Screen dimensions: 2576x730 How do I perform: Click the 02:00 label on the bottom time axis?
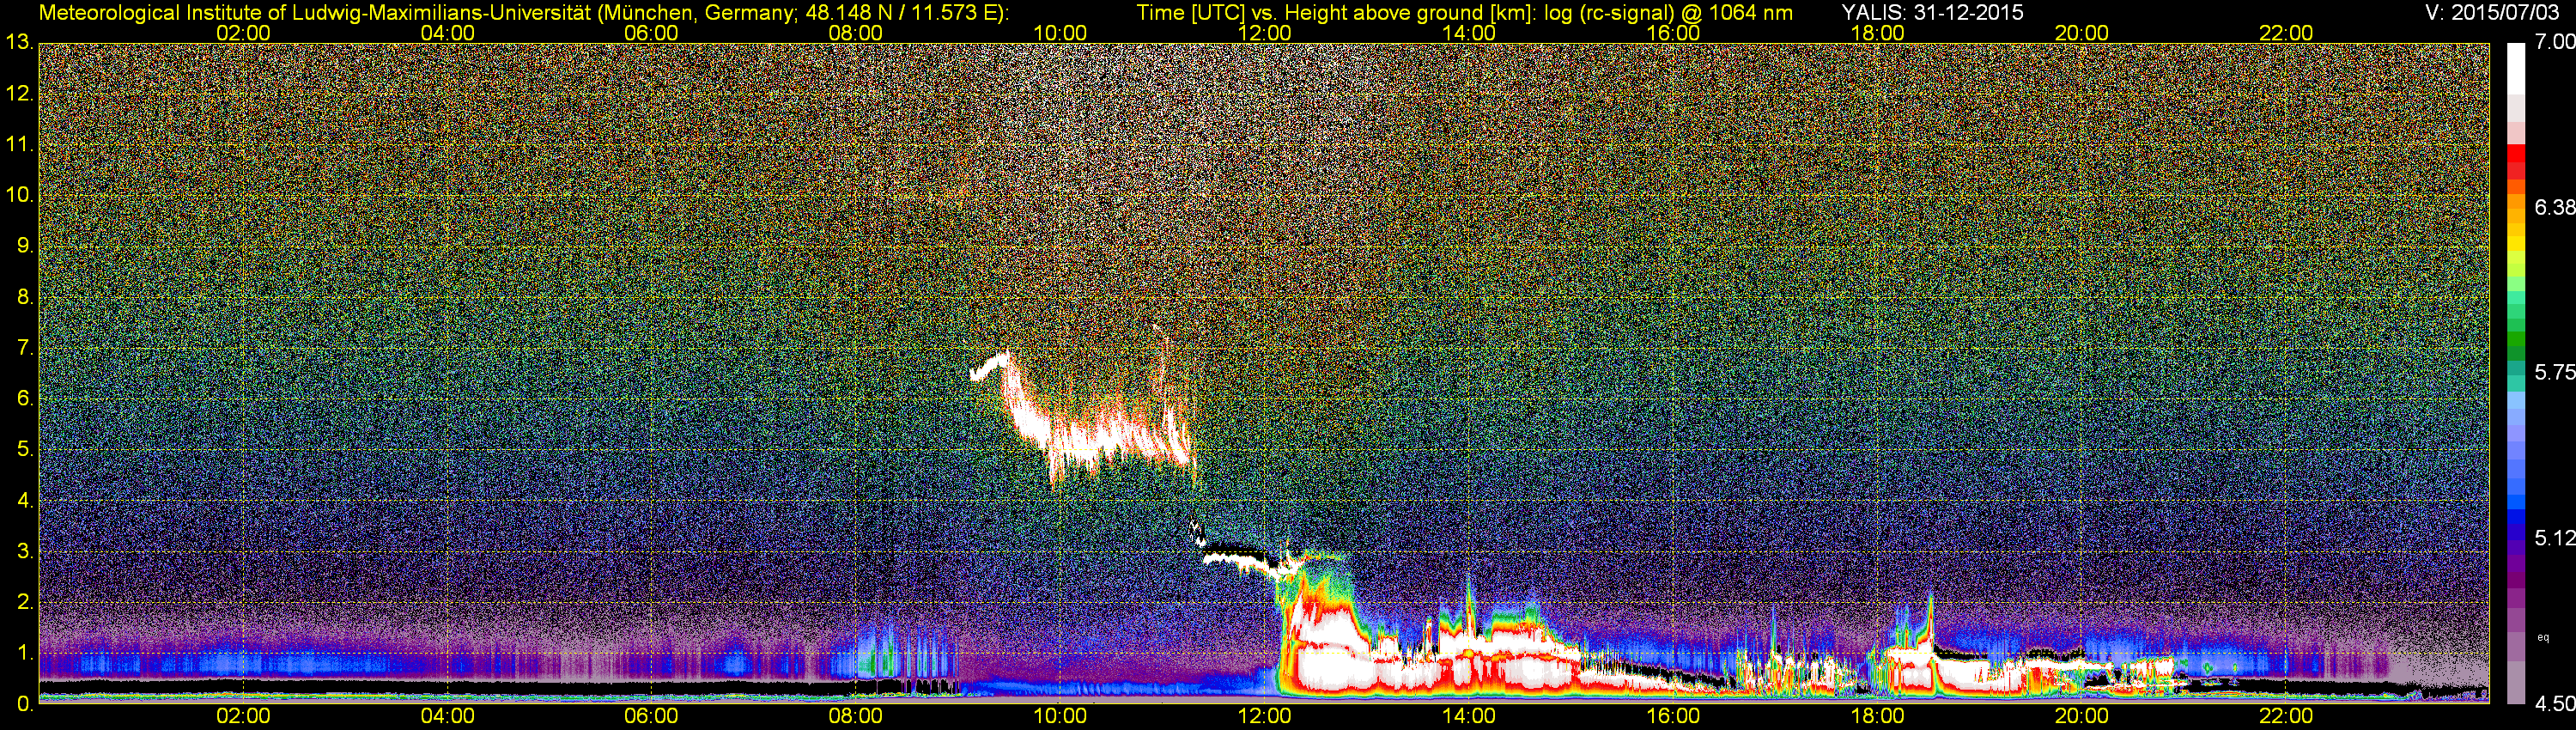click(x=243, y=716)
